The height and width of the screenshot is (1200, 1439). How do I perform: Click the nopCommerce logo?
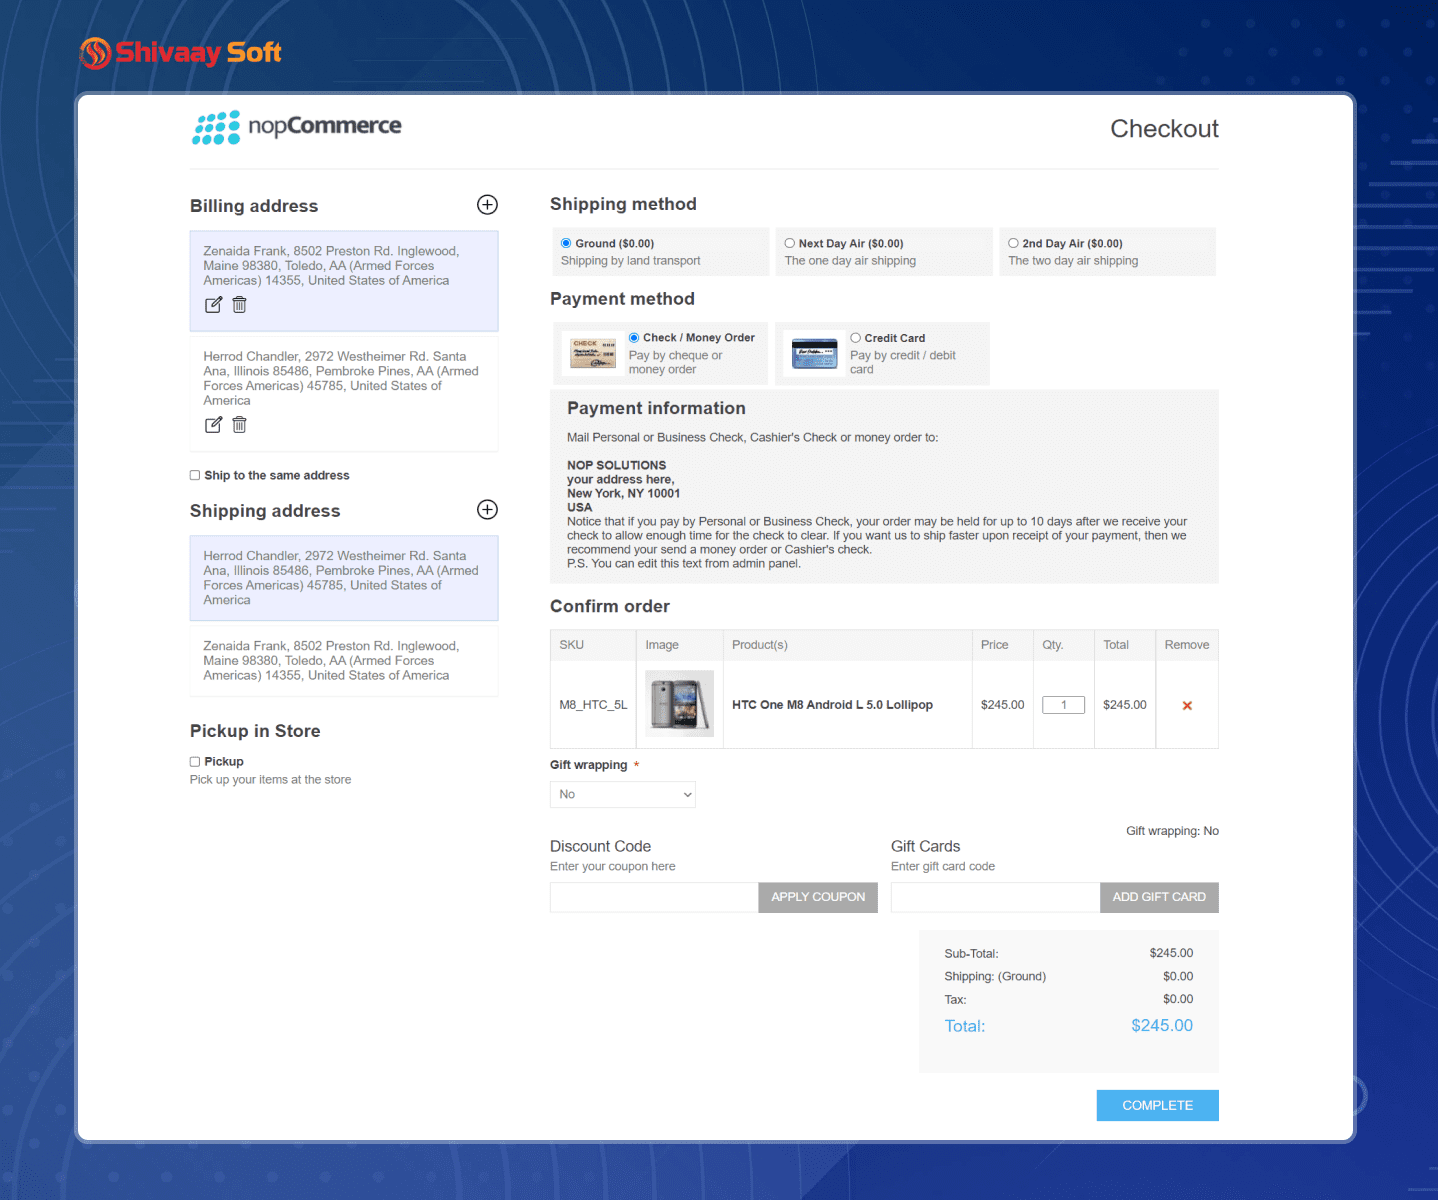coord(296,127)
